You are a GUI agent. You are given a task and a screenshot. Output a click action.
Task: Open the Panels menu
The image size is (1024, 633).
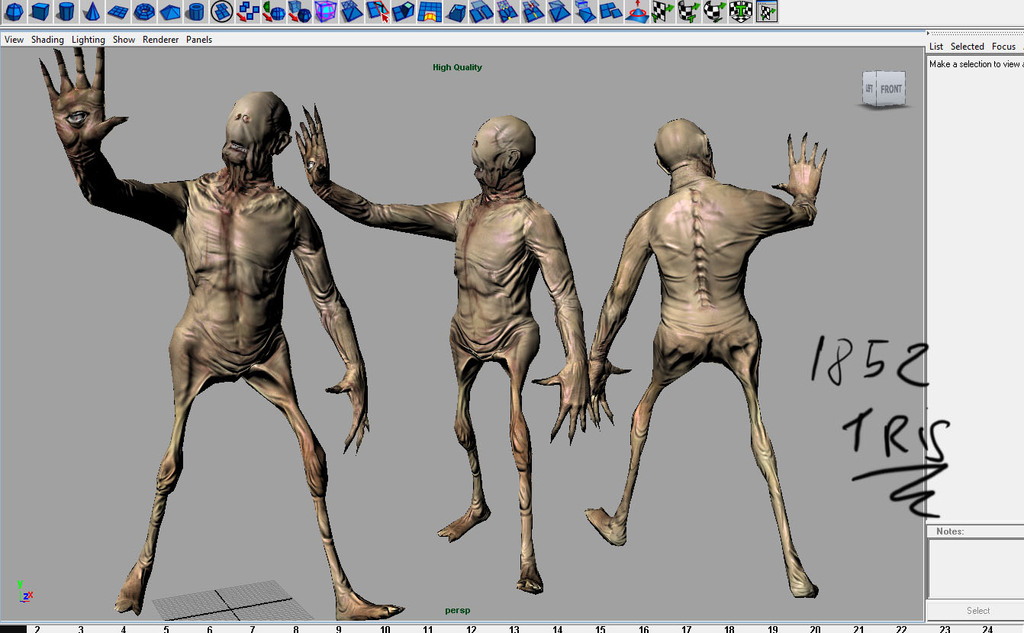(x=199, y=40)
